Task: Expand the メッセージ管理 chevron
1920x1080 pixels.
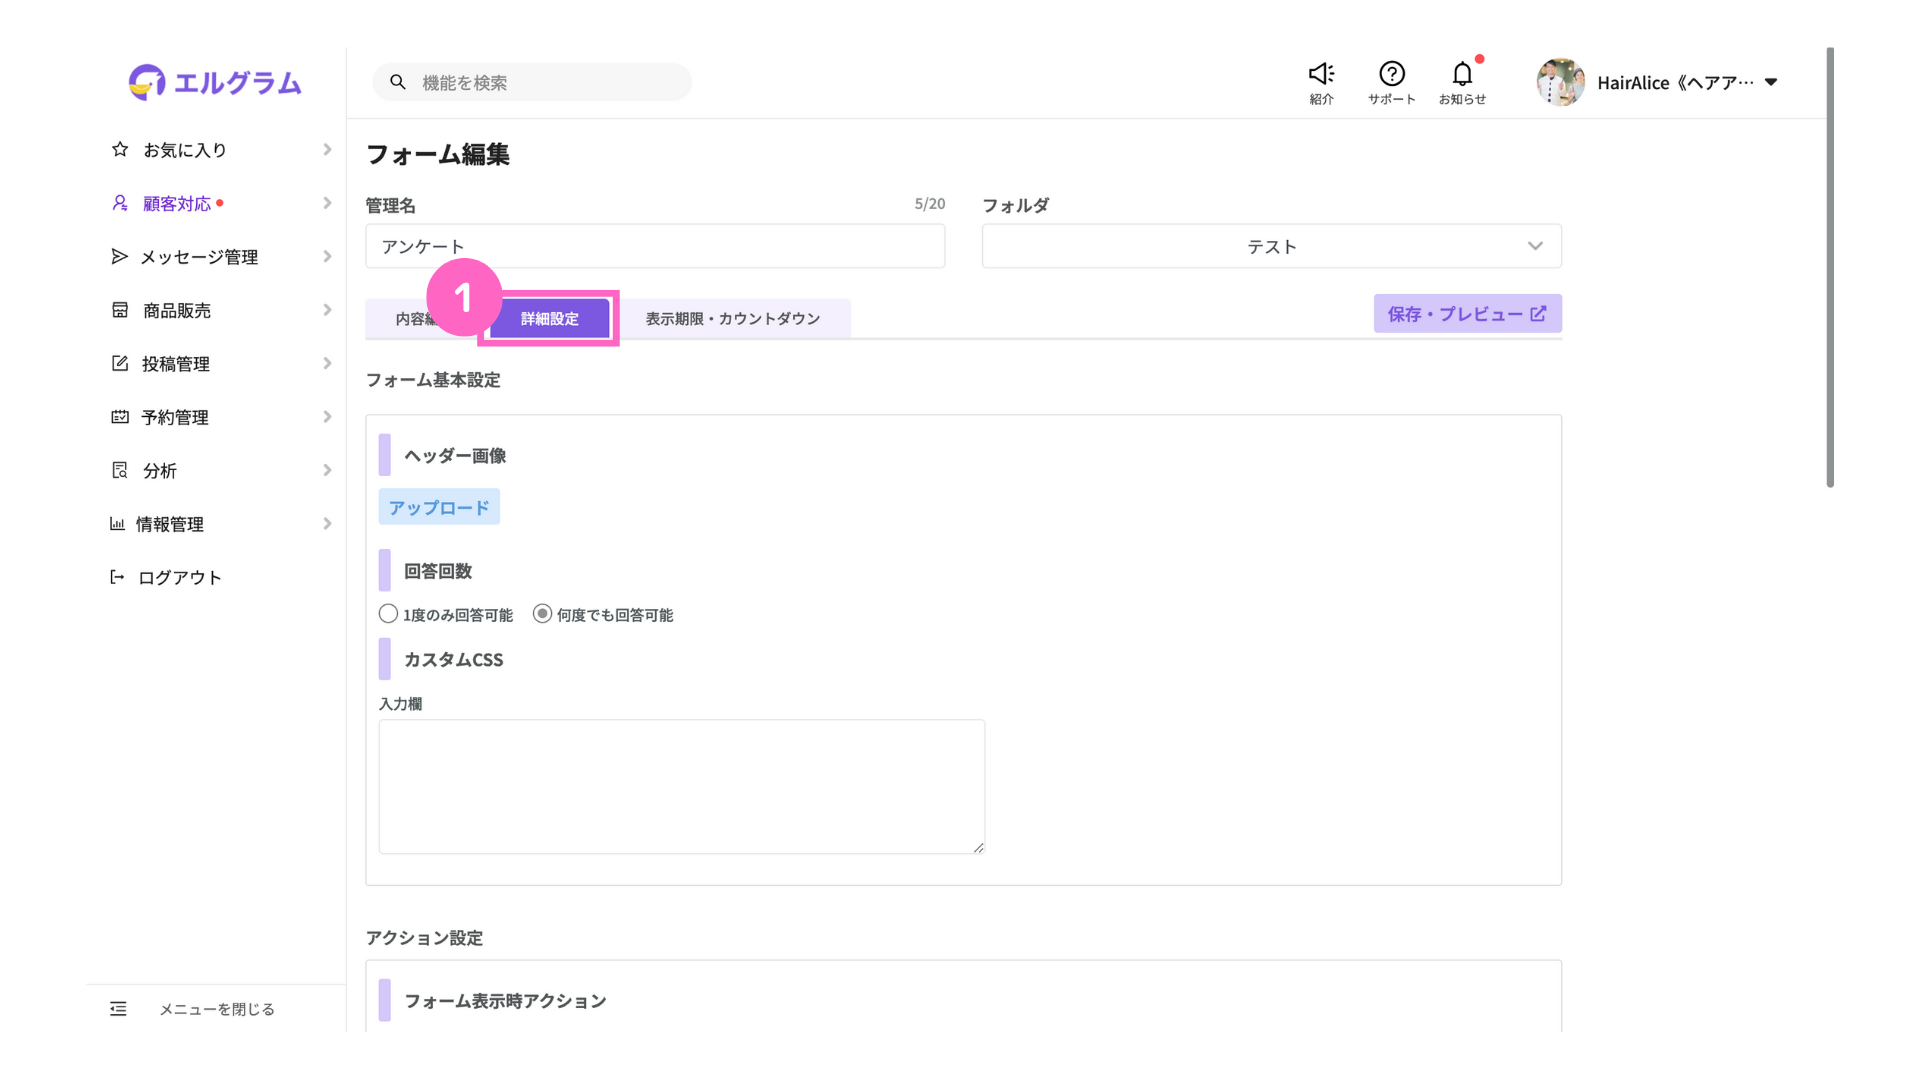Action: pos(327,257)
